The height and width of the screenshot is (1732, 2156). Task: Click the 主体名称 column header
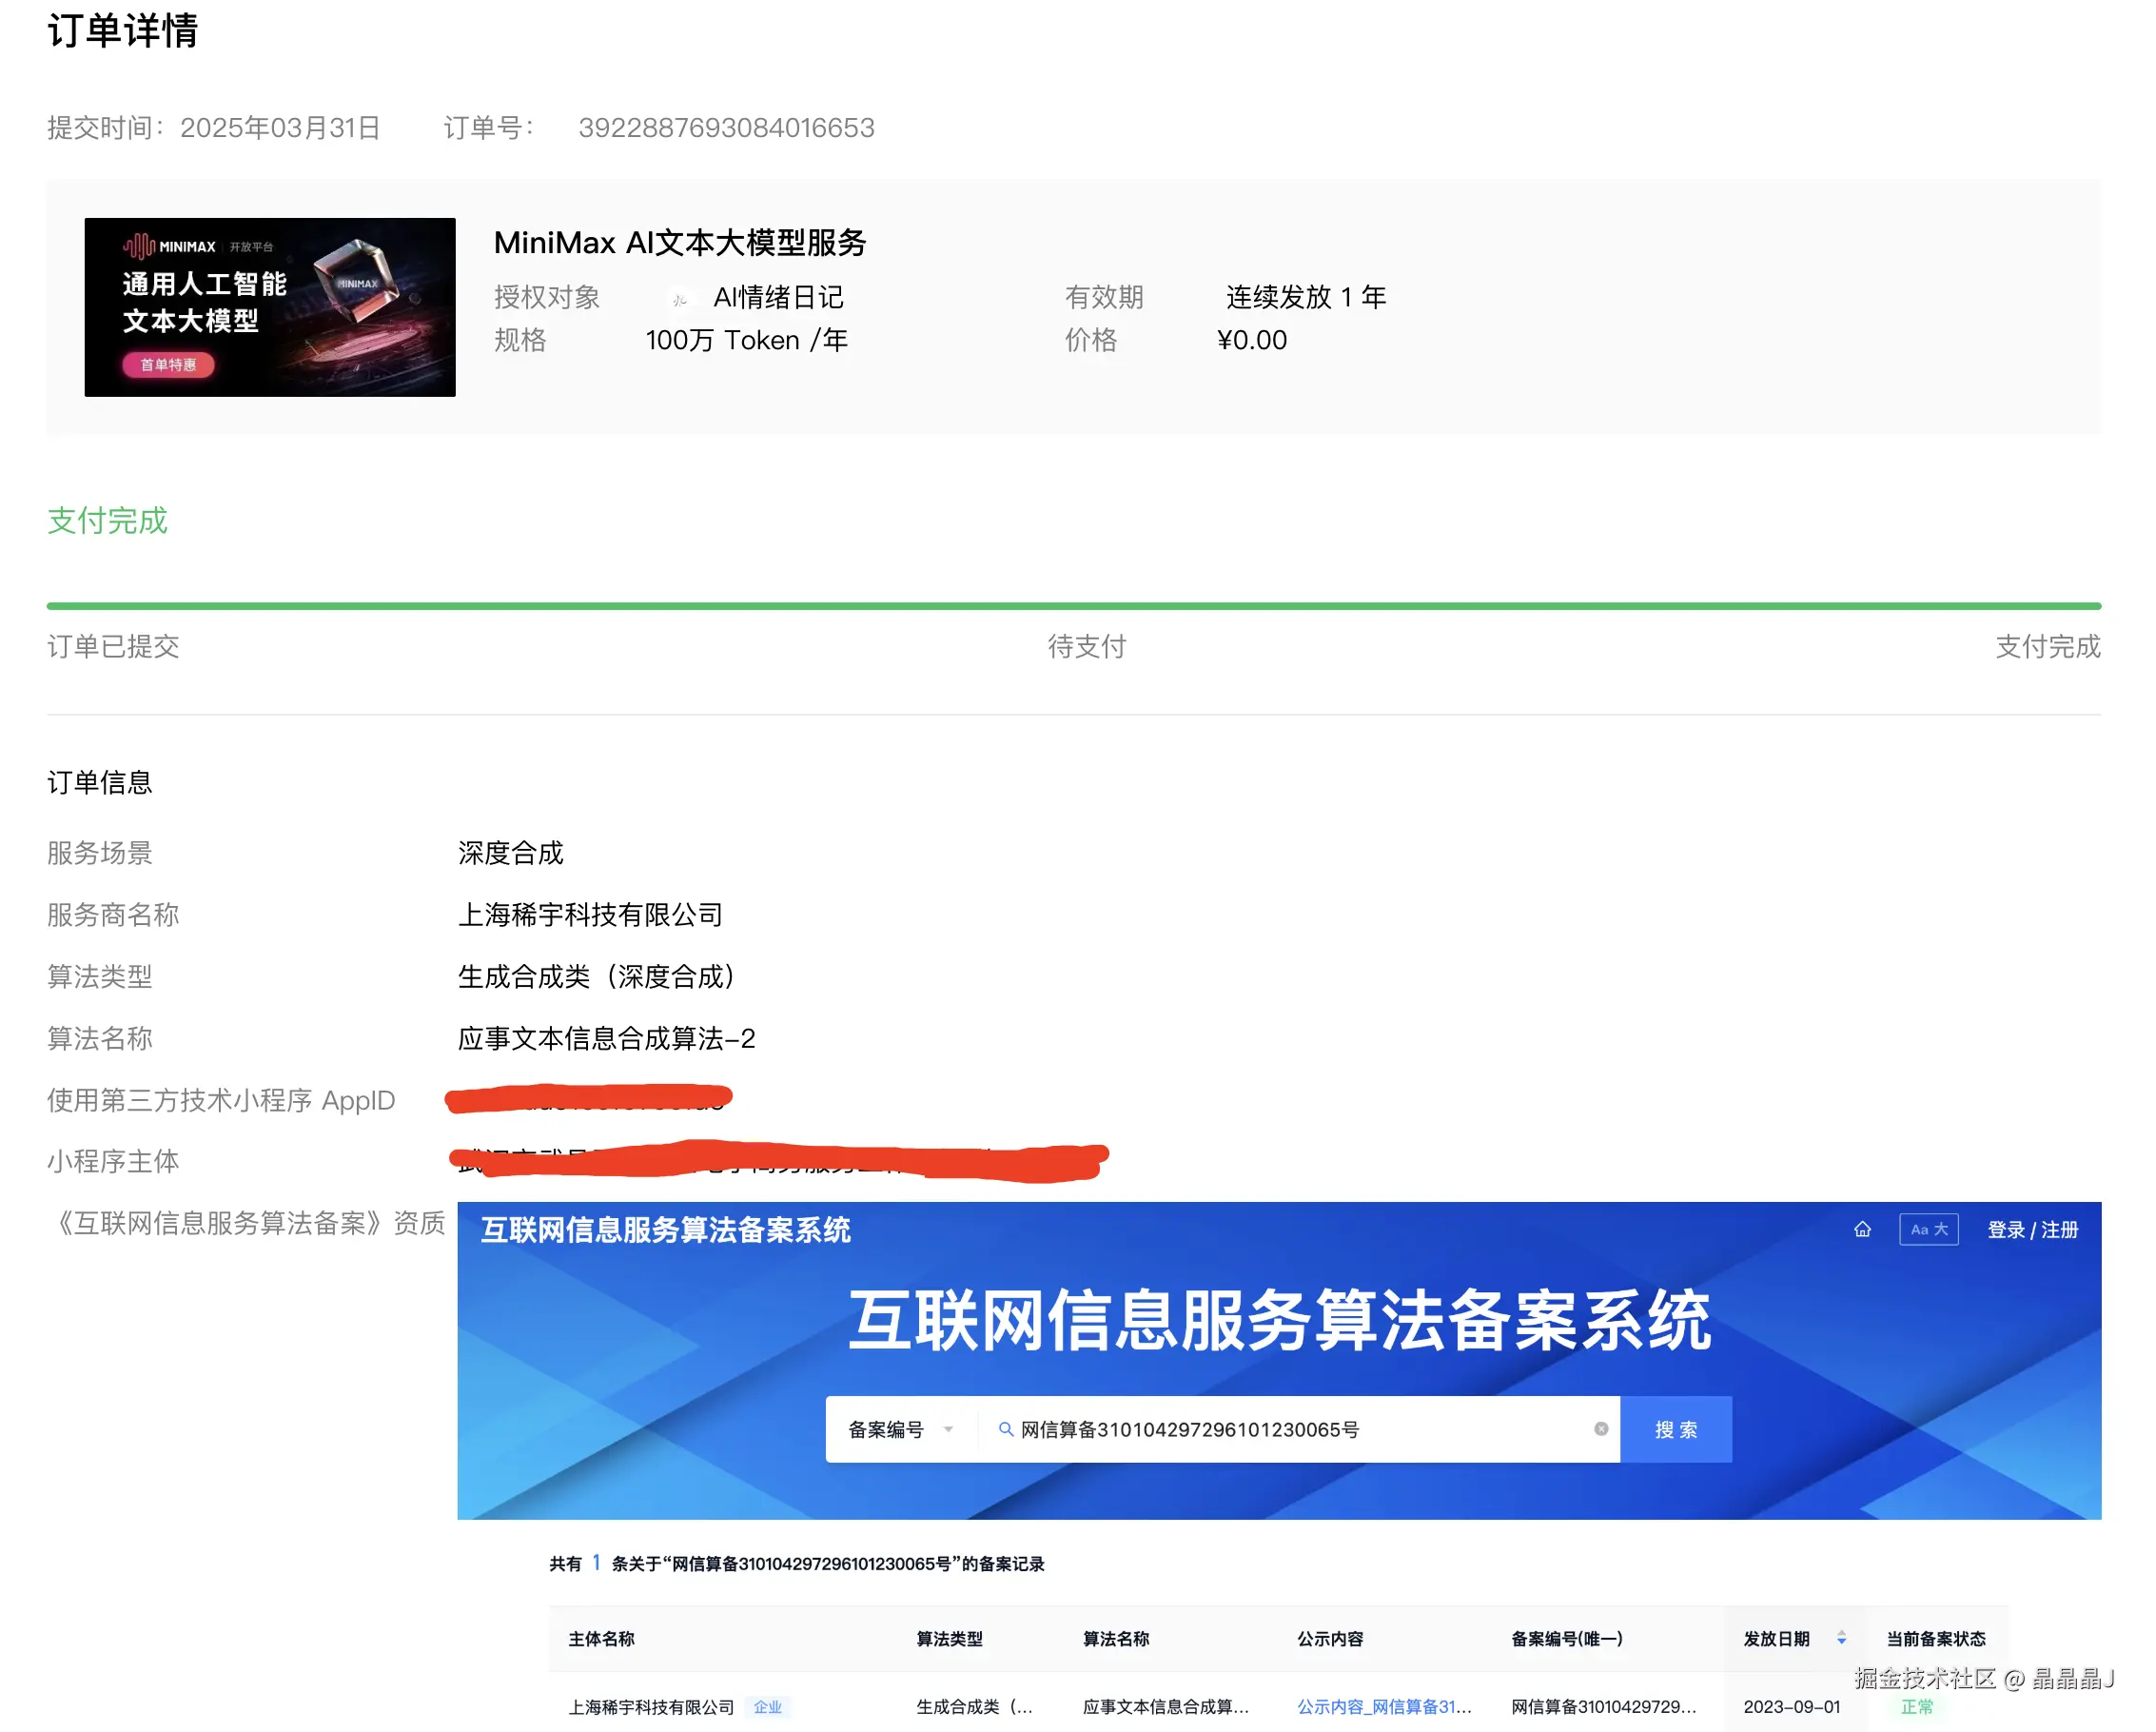coord(601,1638)
